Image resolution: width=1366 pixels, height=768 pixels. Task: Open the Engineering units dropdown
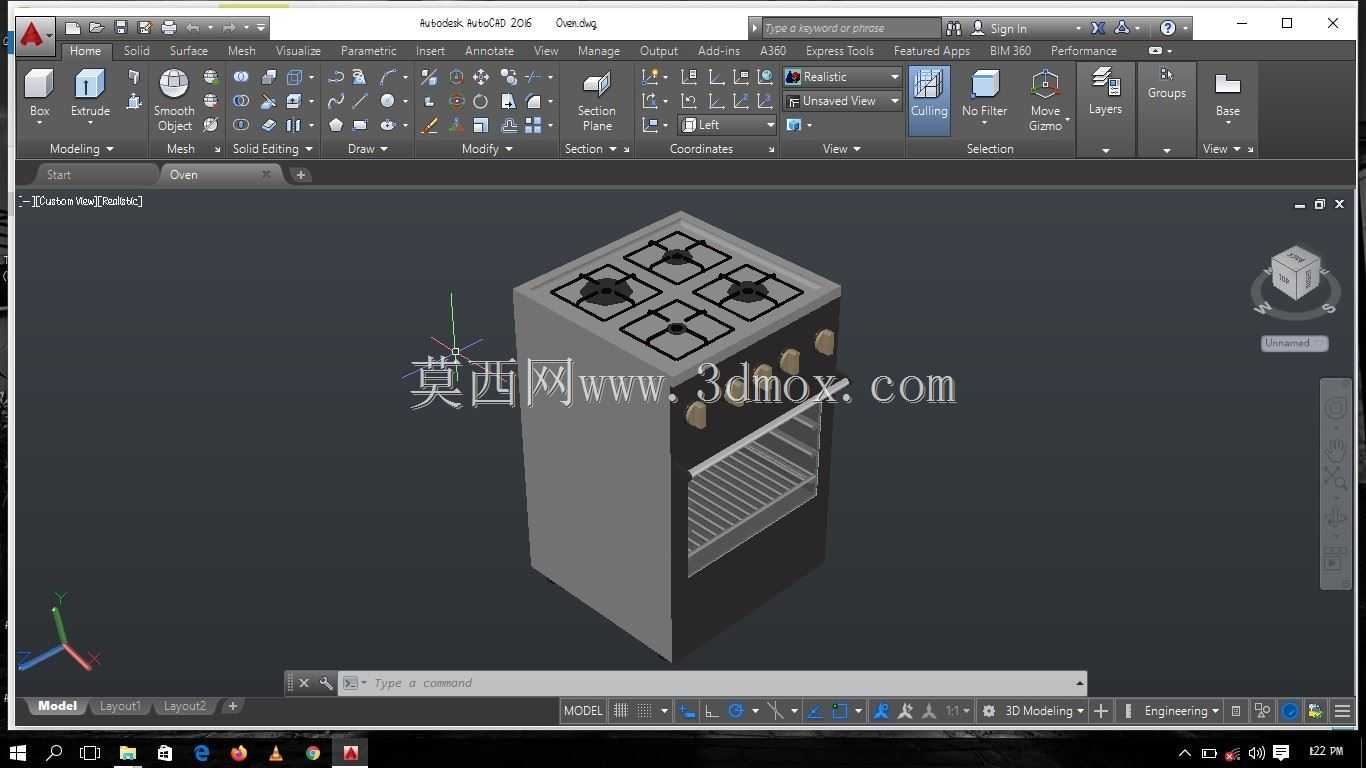point(1182,711)
